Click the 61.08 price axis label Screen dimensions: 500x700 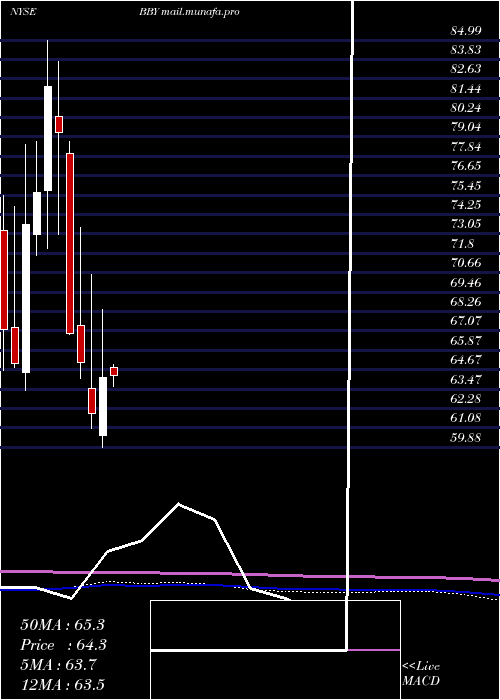point(466,418)
